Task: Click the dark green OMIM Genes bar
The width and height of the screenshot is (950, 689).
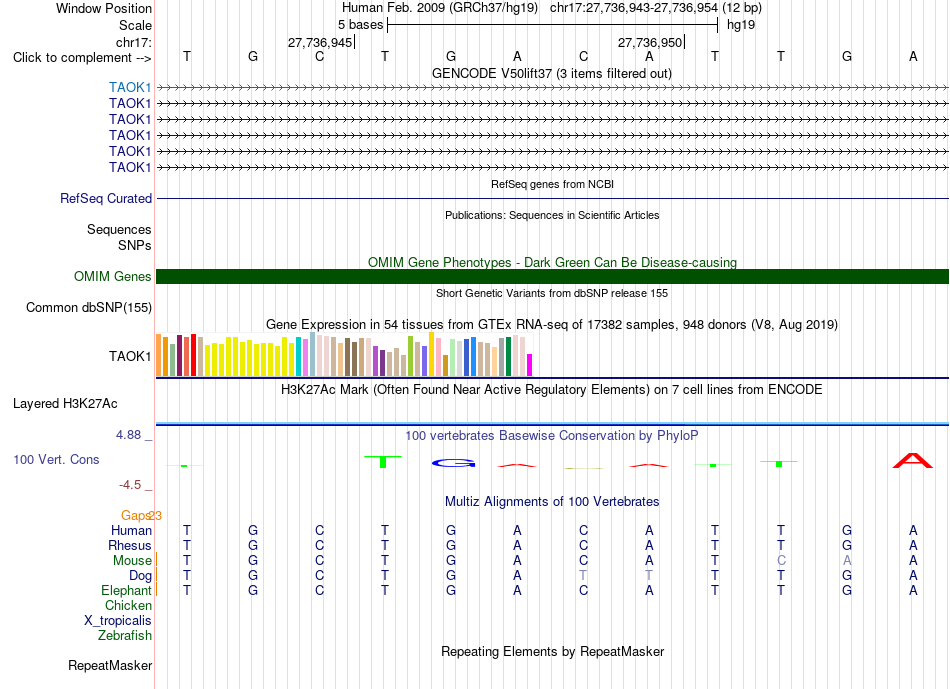Action: [552, 276]
